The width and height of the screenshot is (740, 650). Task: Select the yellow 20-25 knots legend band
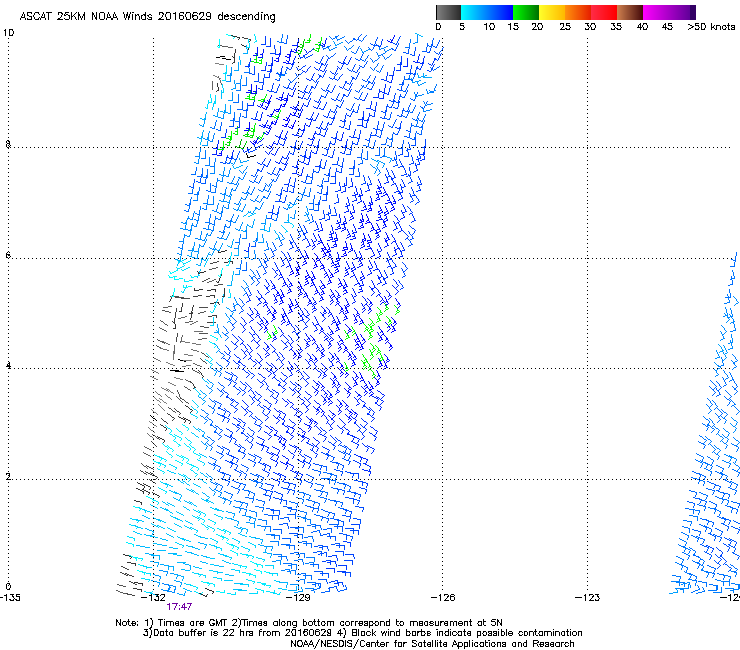tap(552, 12)
